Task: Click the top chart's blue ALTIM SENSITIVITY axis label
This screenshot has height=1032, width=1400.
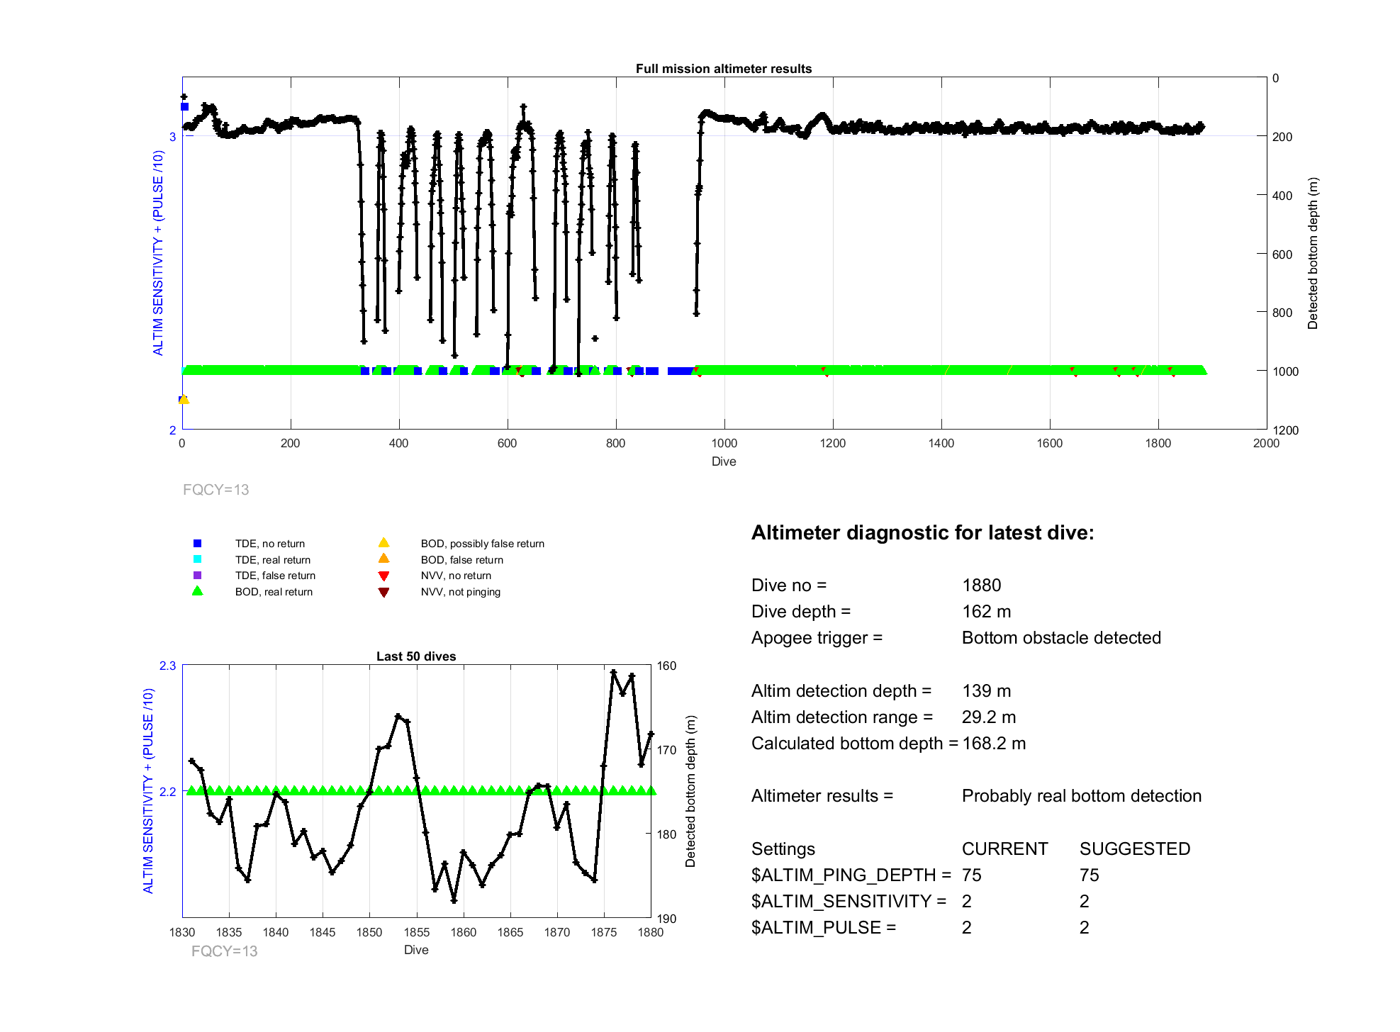Action: [158, 253]
